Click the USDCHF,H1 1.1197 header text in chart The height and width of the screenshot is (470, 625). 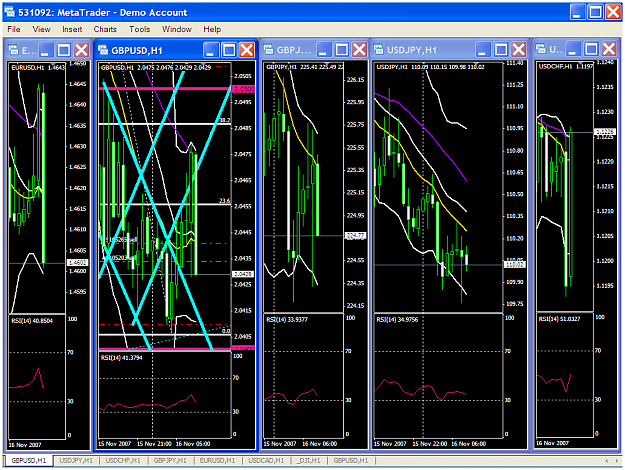pyautogui.click(x=566, y=66)
